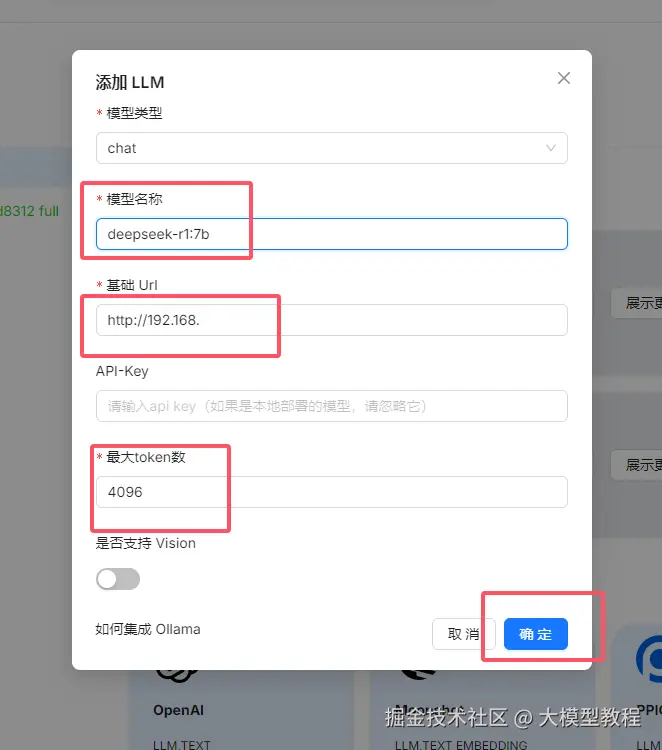Screen dimensions: 662x750
Task: Click the blue PPIO logo icon
Action: pos(649,658)
